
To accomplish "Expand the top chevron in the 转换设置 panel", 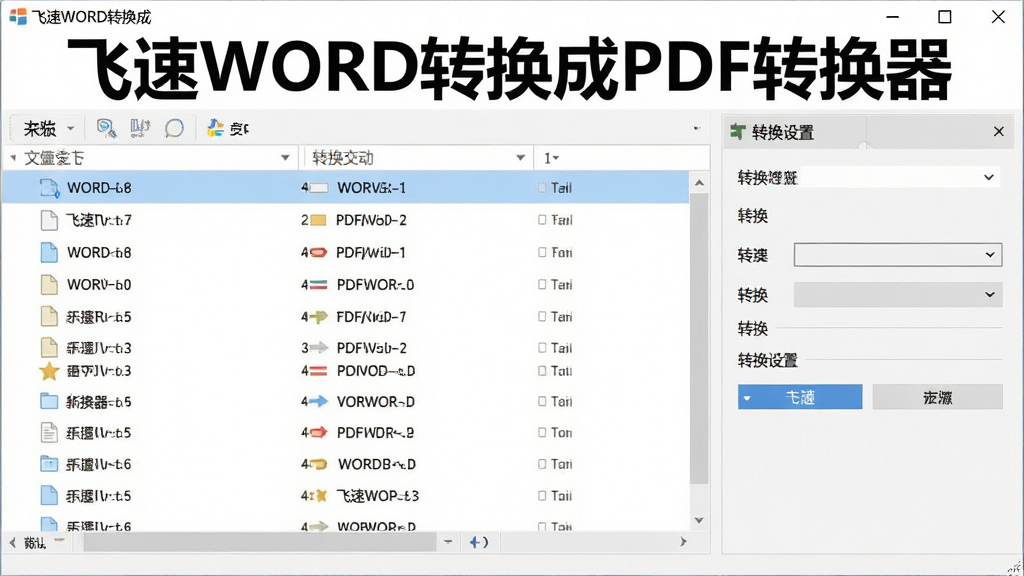I will coord(989,177).
